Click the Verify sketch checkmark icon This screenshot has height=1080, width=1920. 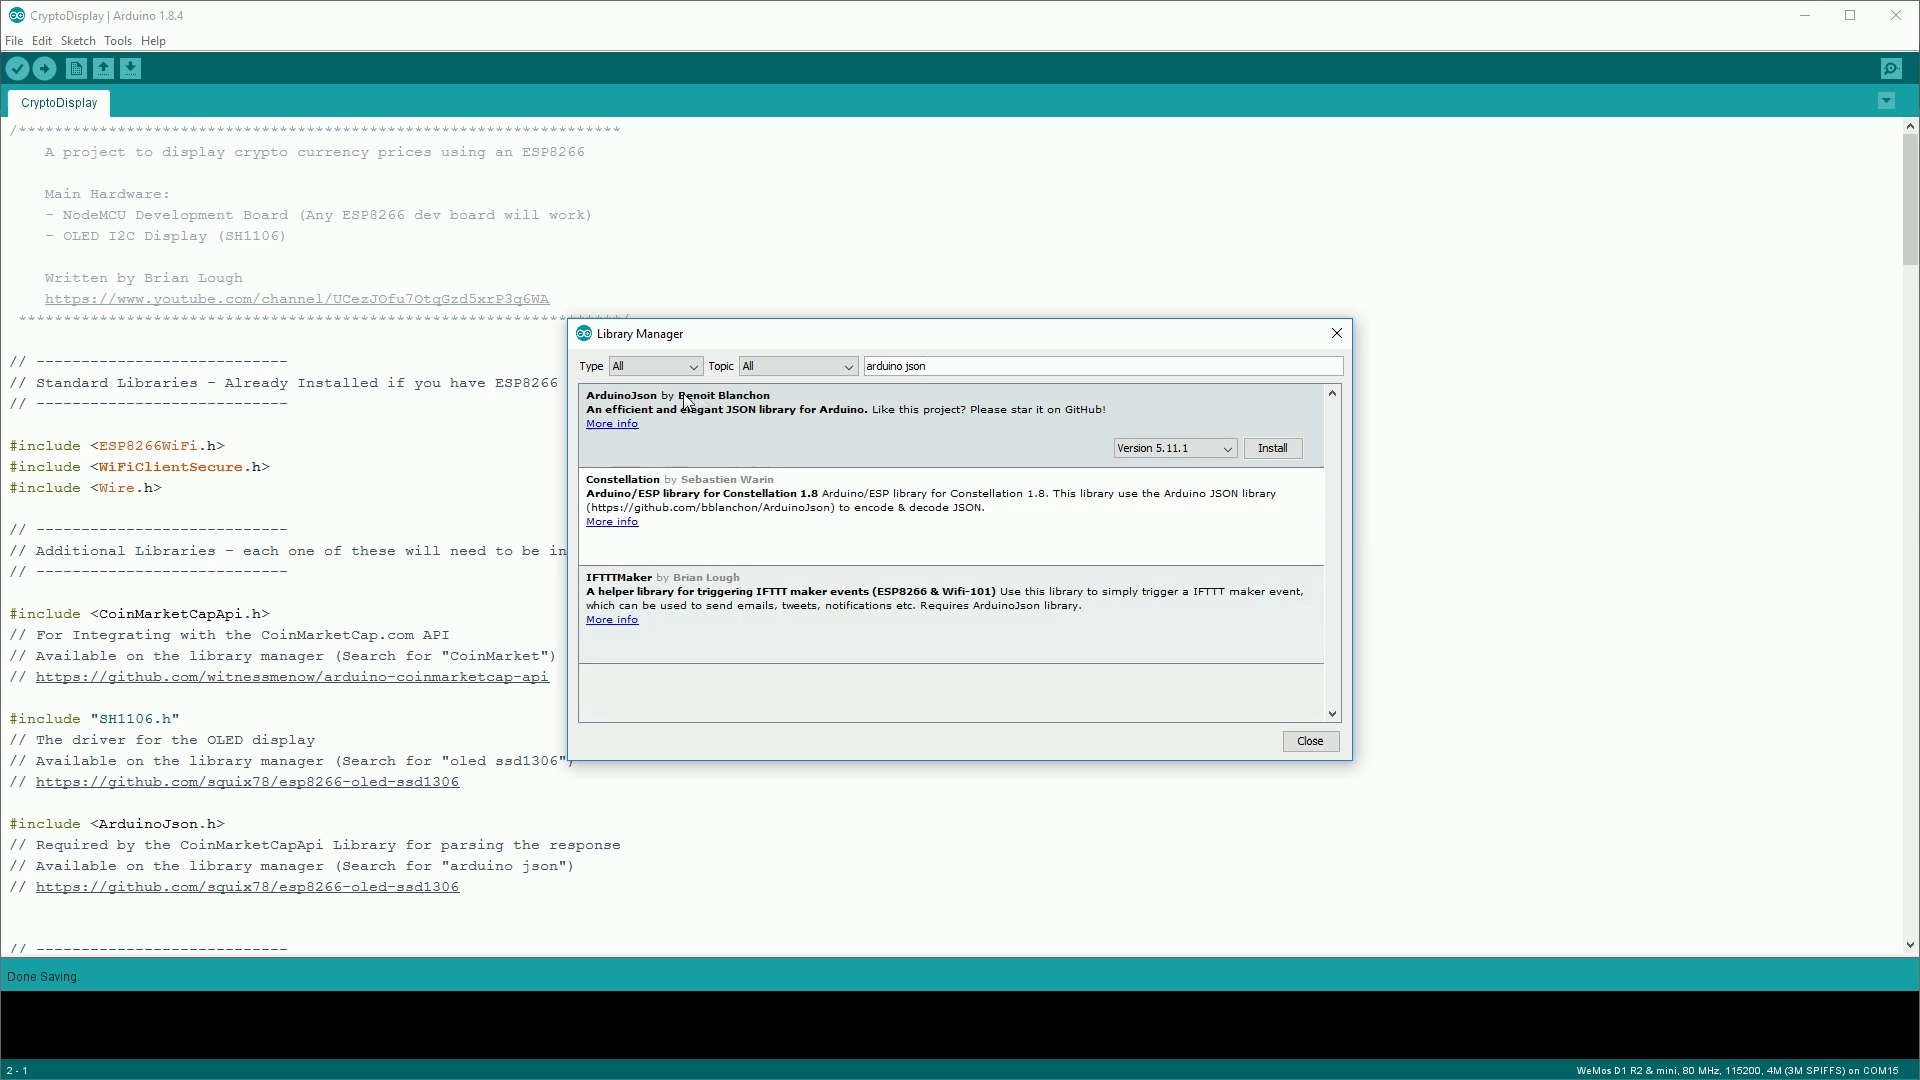17,68
